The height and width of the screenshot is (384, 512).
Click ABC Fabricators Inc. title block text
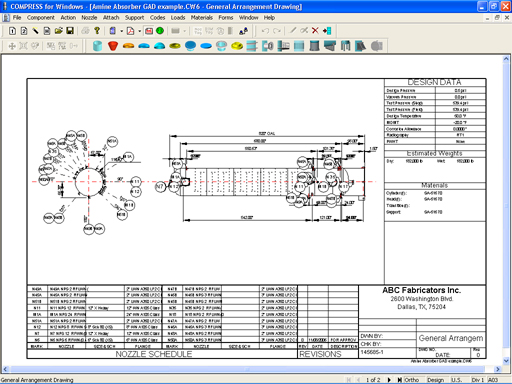point(422,290)
